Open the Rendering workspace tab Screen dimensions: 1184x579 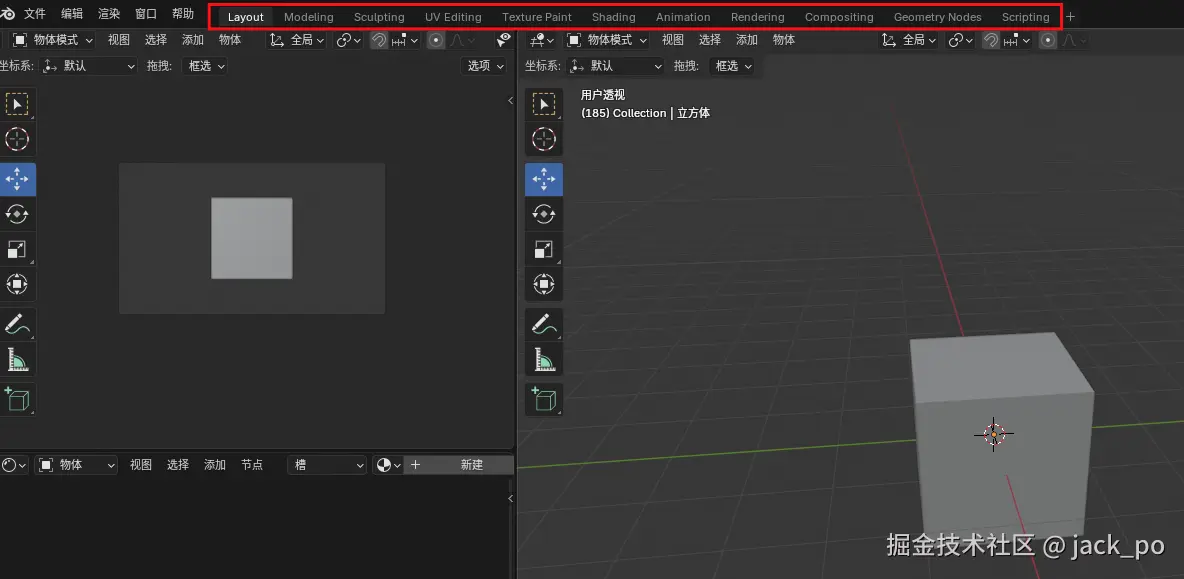(x=757, y=17)
